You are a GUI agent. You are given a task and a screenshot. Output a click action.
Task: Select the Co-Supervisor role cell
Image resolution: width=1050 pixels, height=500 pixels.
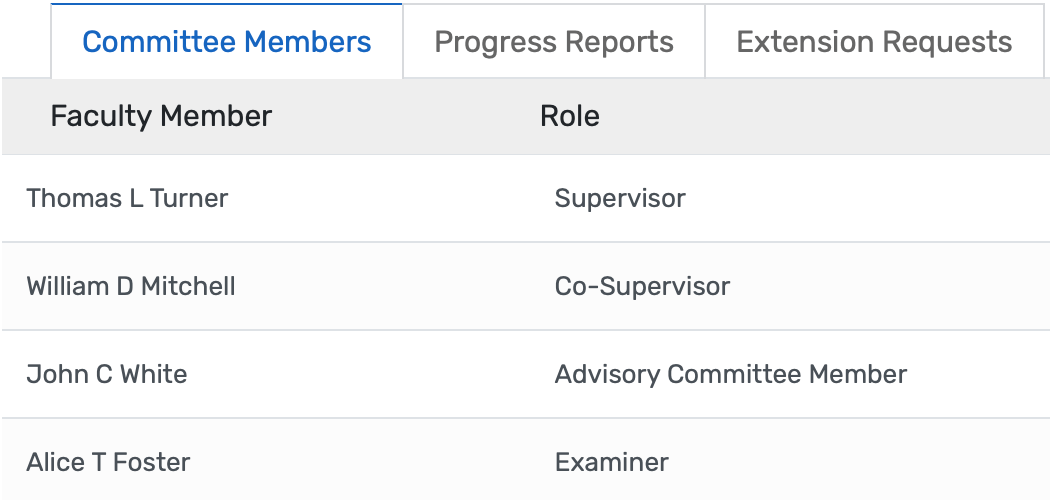coord(642,286)
